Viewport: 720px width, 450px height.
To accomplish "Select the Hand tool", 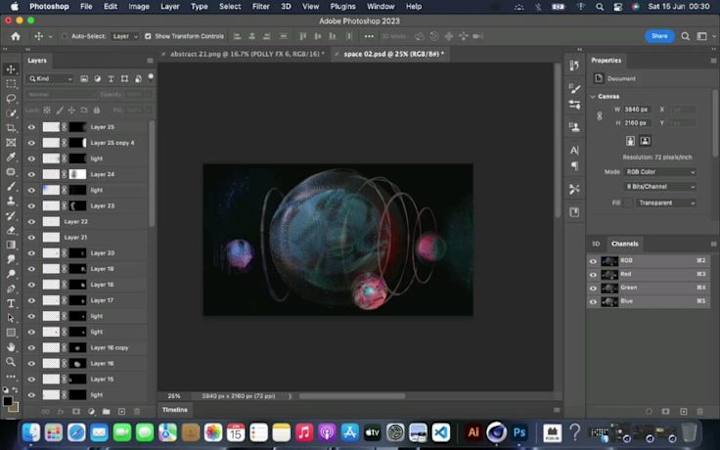I will 11,347.
